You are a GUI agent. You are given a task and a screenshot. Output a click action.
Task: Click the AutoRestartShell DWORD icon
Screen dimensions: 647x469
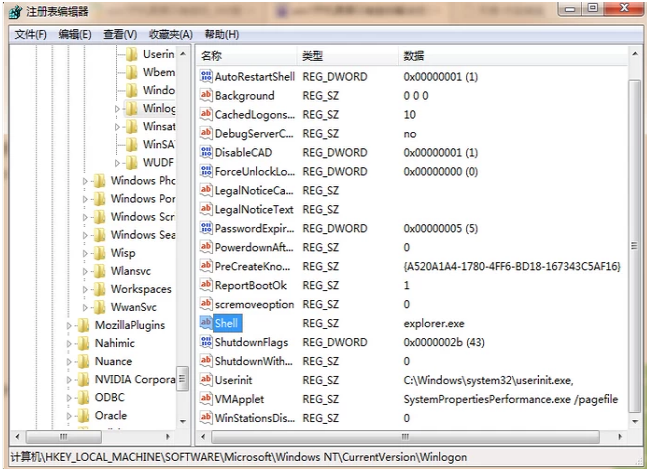click(x=206, y=77)
